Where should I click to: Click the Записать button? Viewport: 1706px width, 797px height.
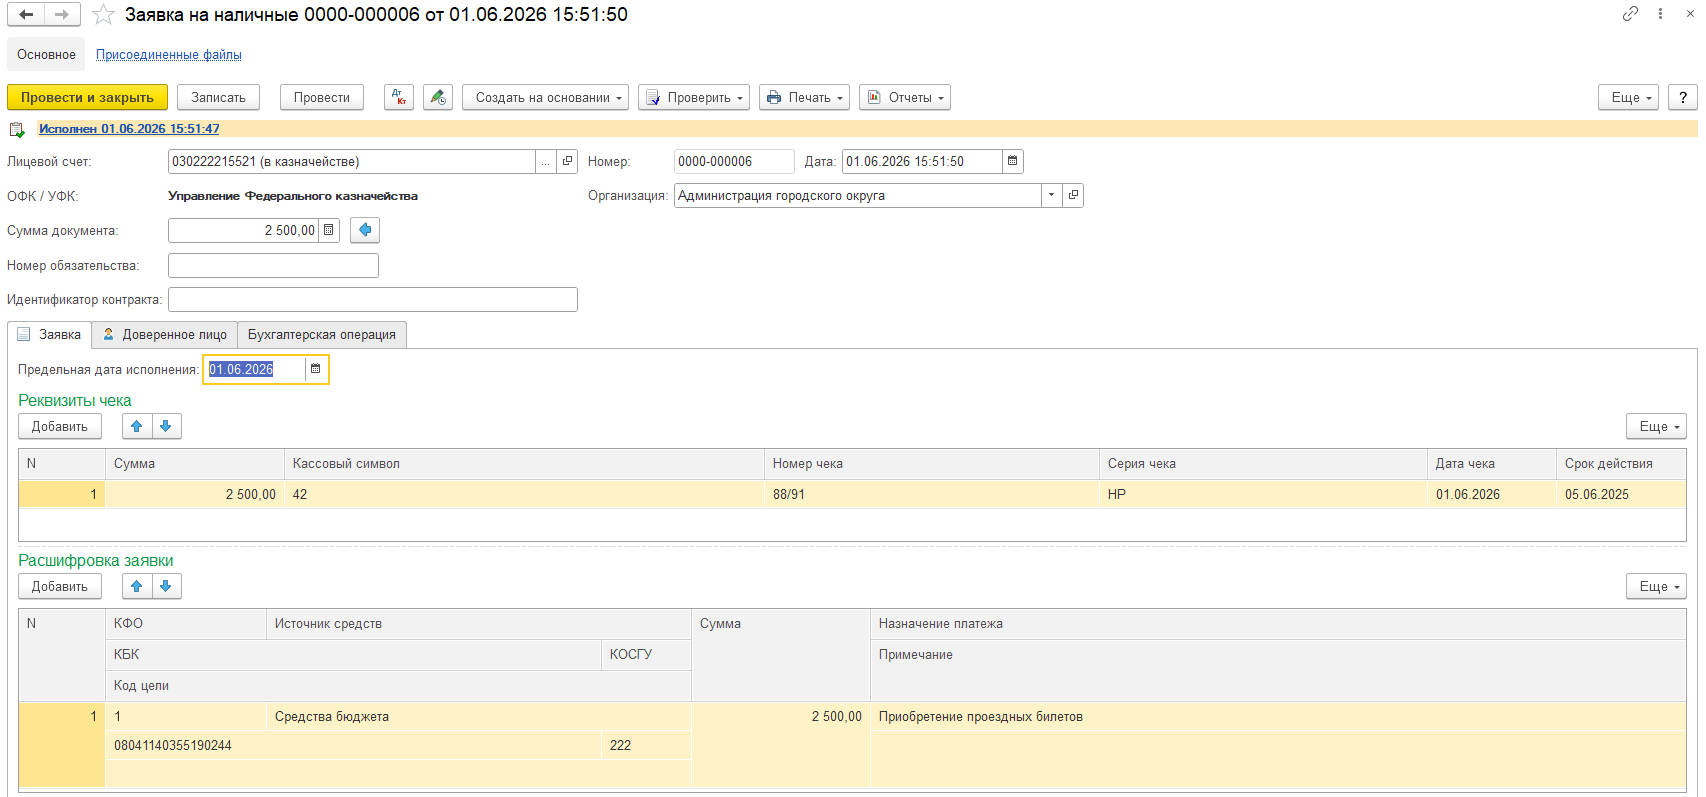click(218, 97)
